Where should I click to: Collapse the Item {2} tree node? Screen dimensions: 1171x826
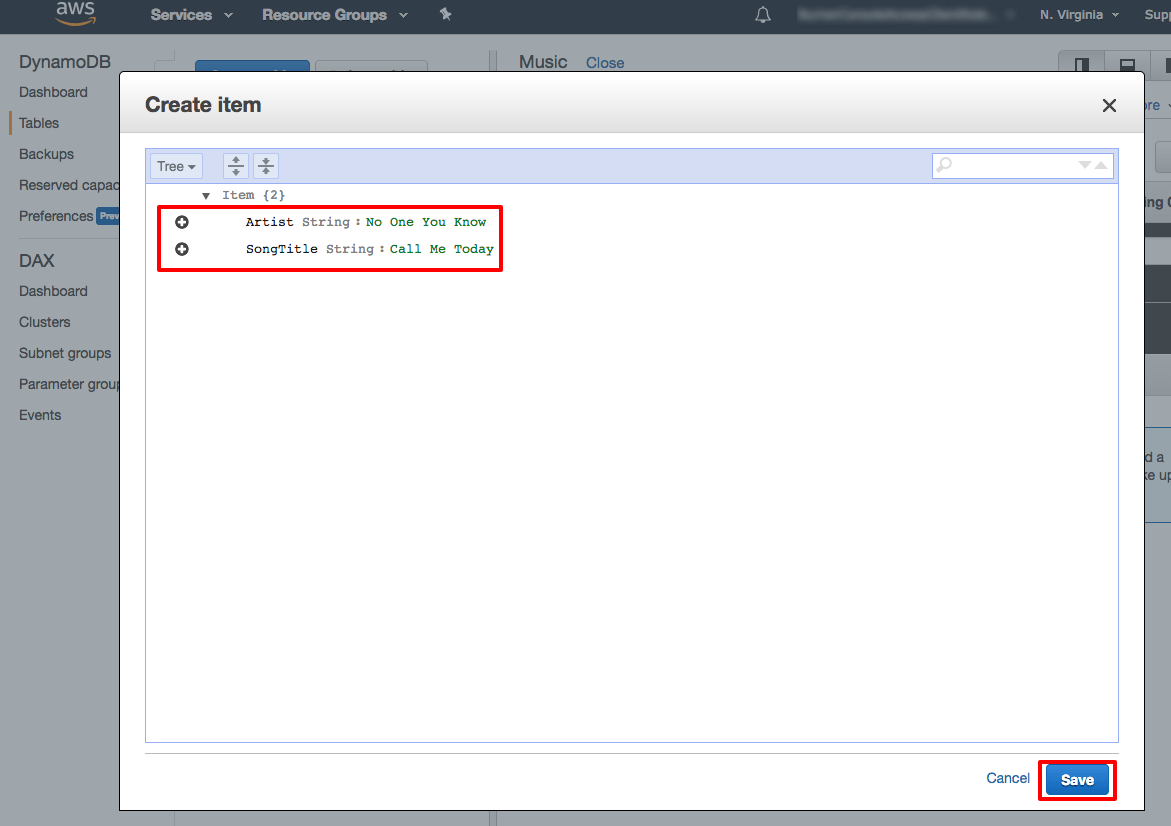[206, 195]
